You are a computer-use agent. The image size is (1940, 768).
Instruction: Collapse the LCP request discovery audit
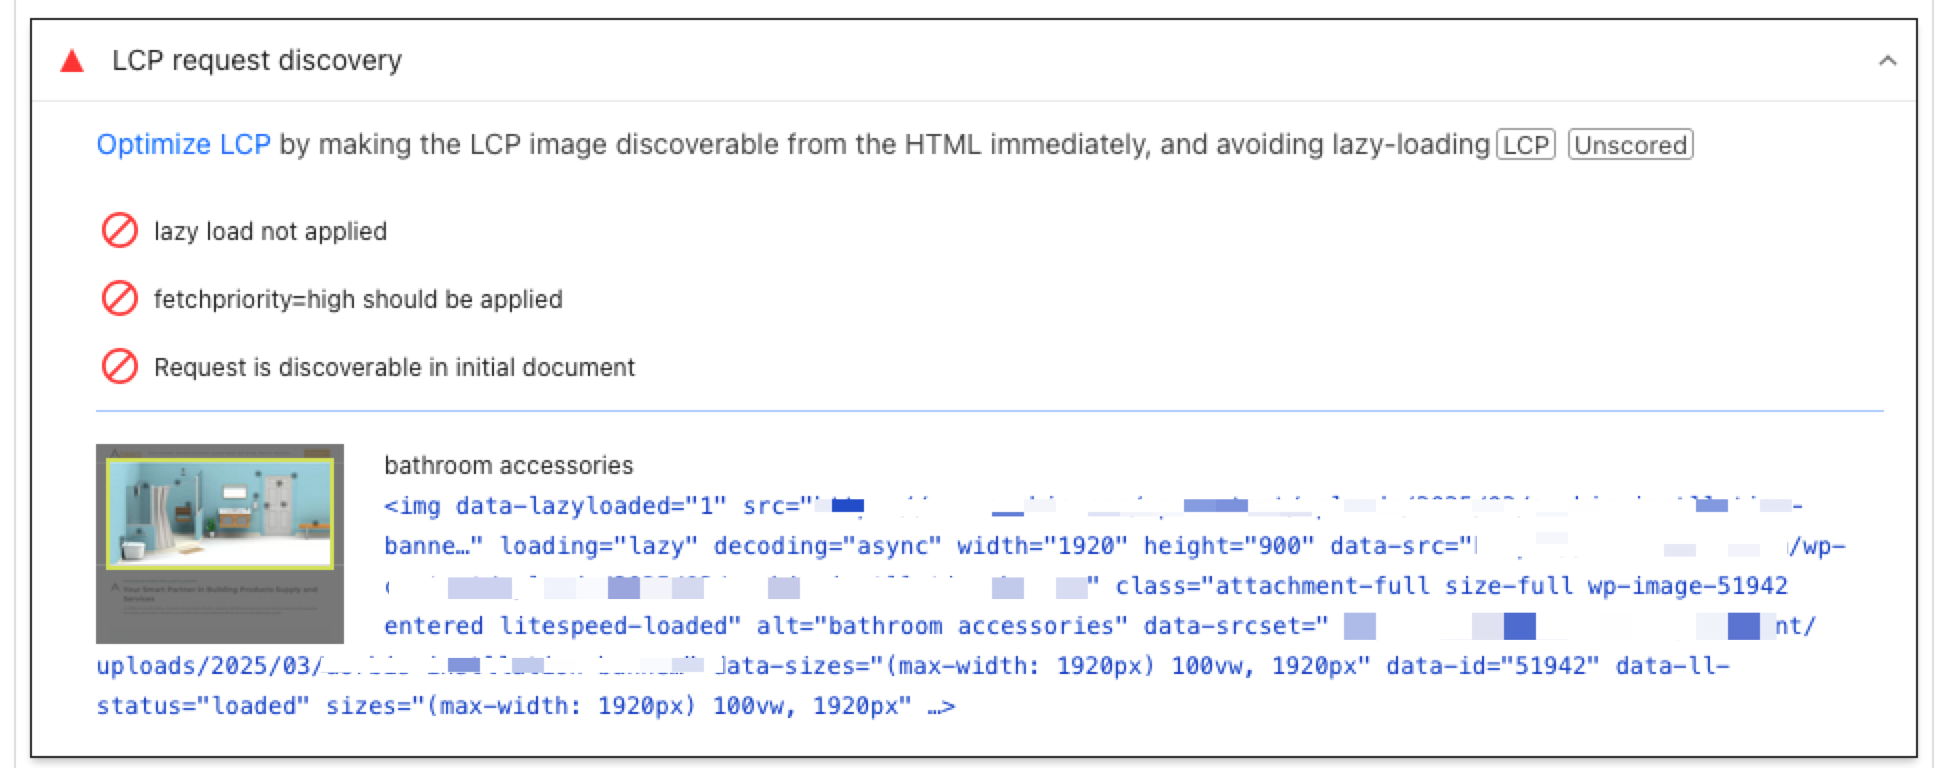point(1887,61)
